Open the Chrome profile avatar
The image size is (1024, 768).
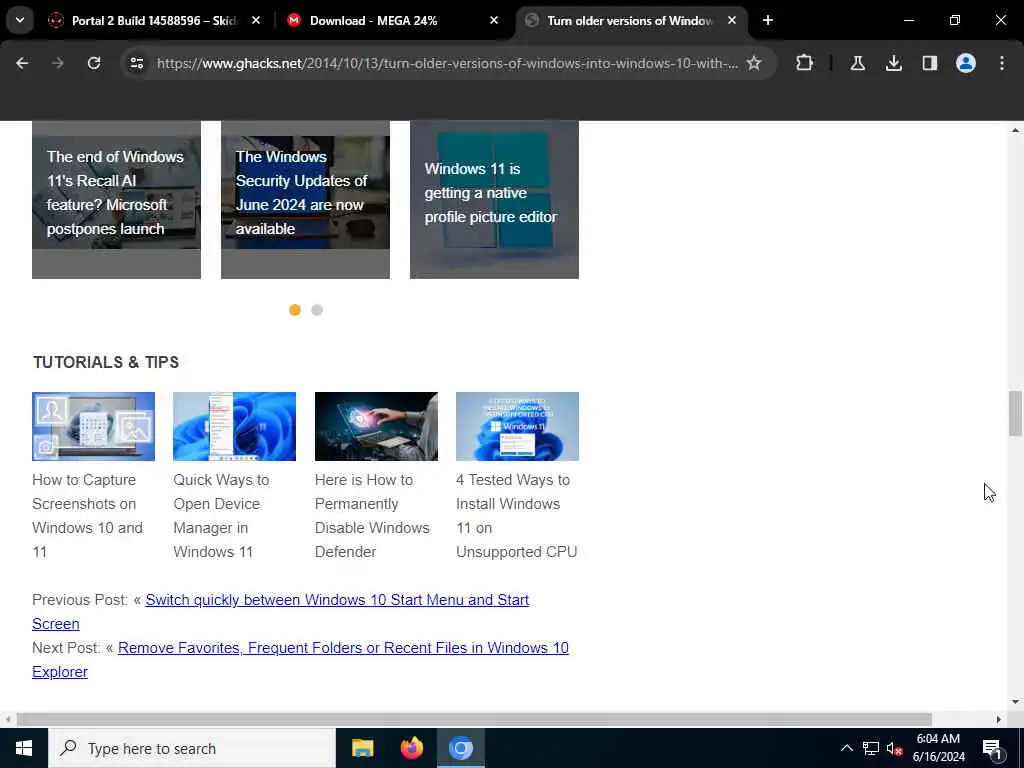point(965,63)
